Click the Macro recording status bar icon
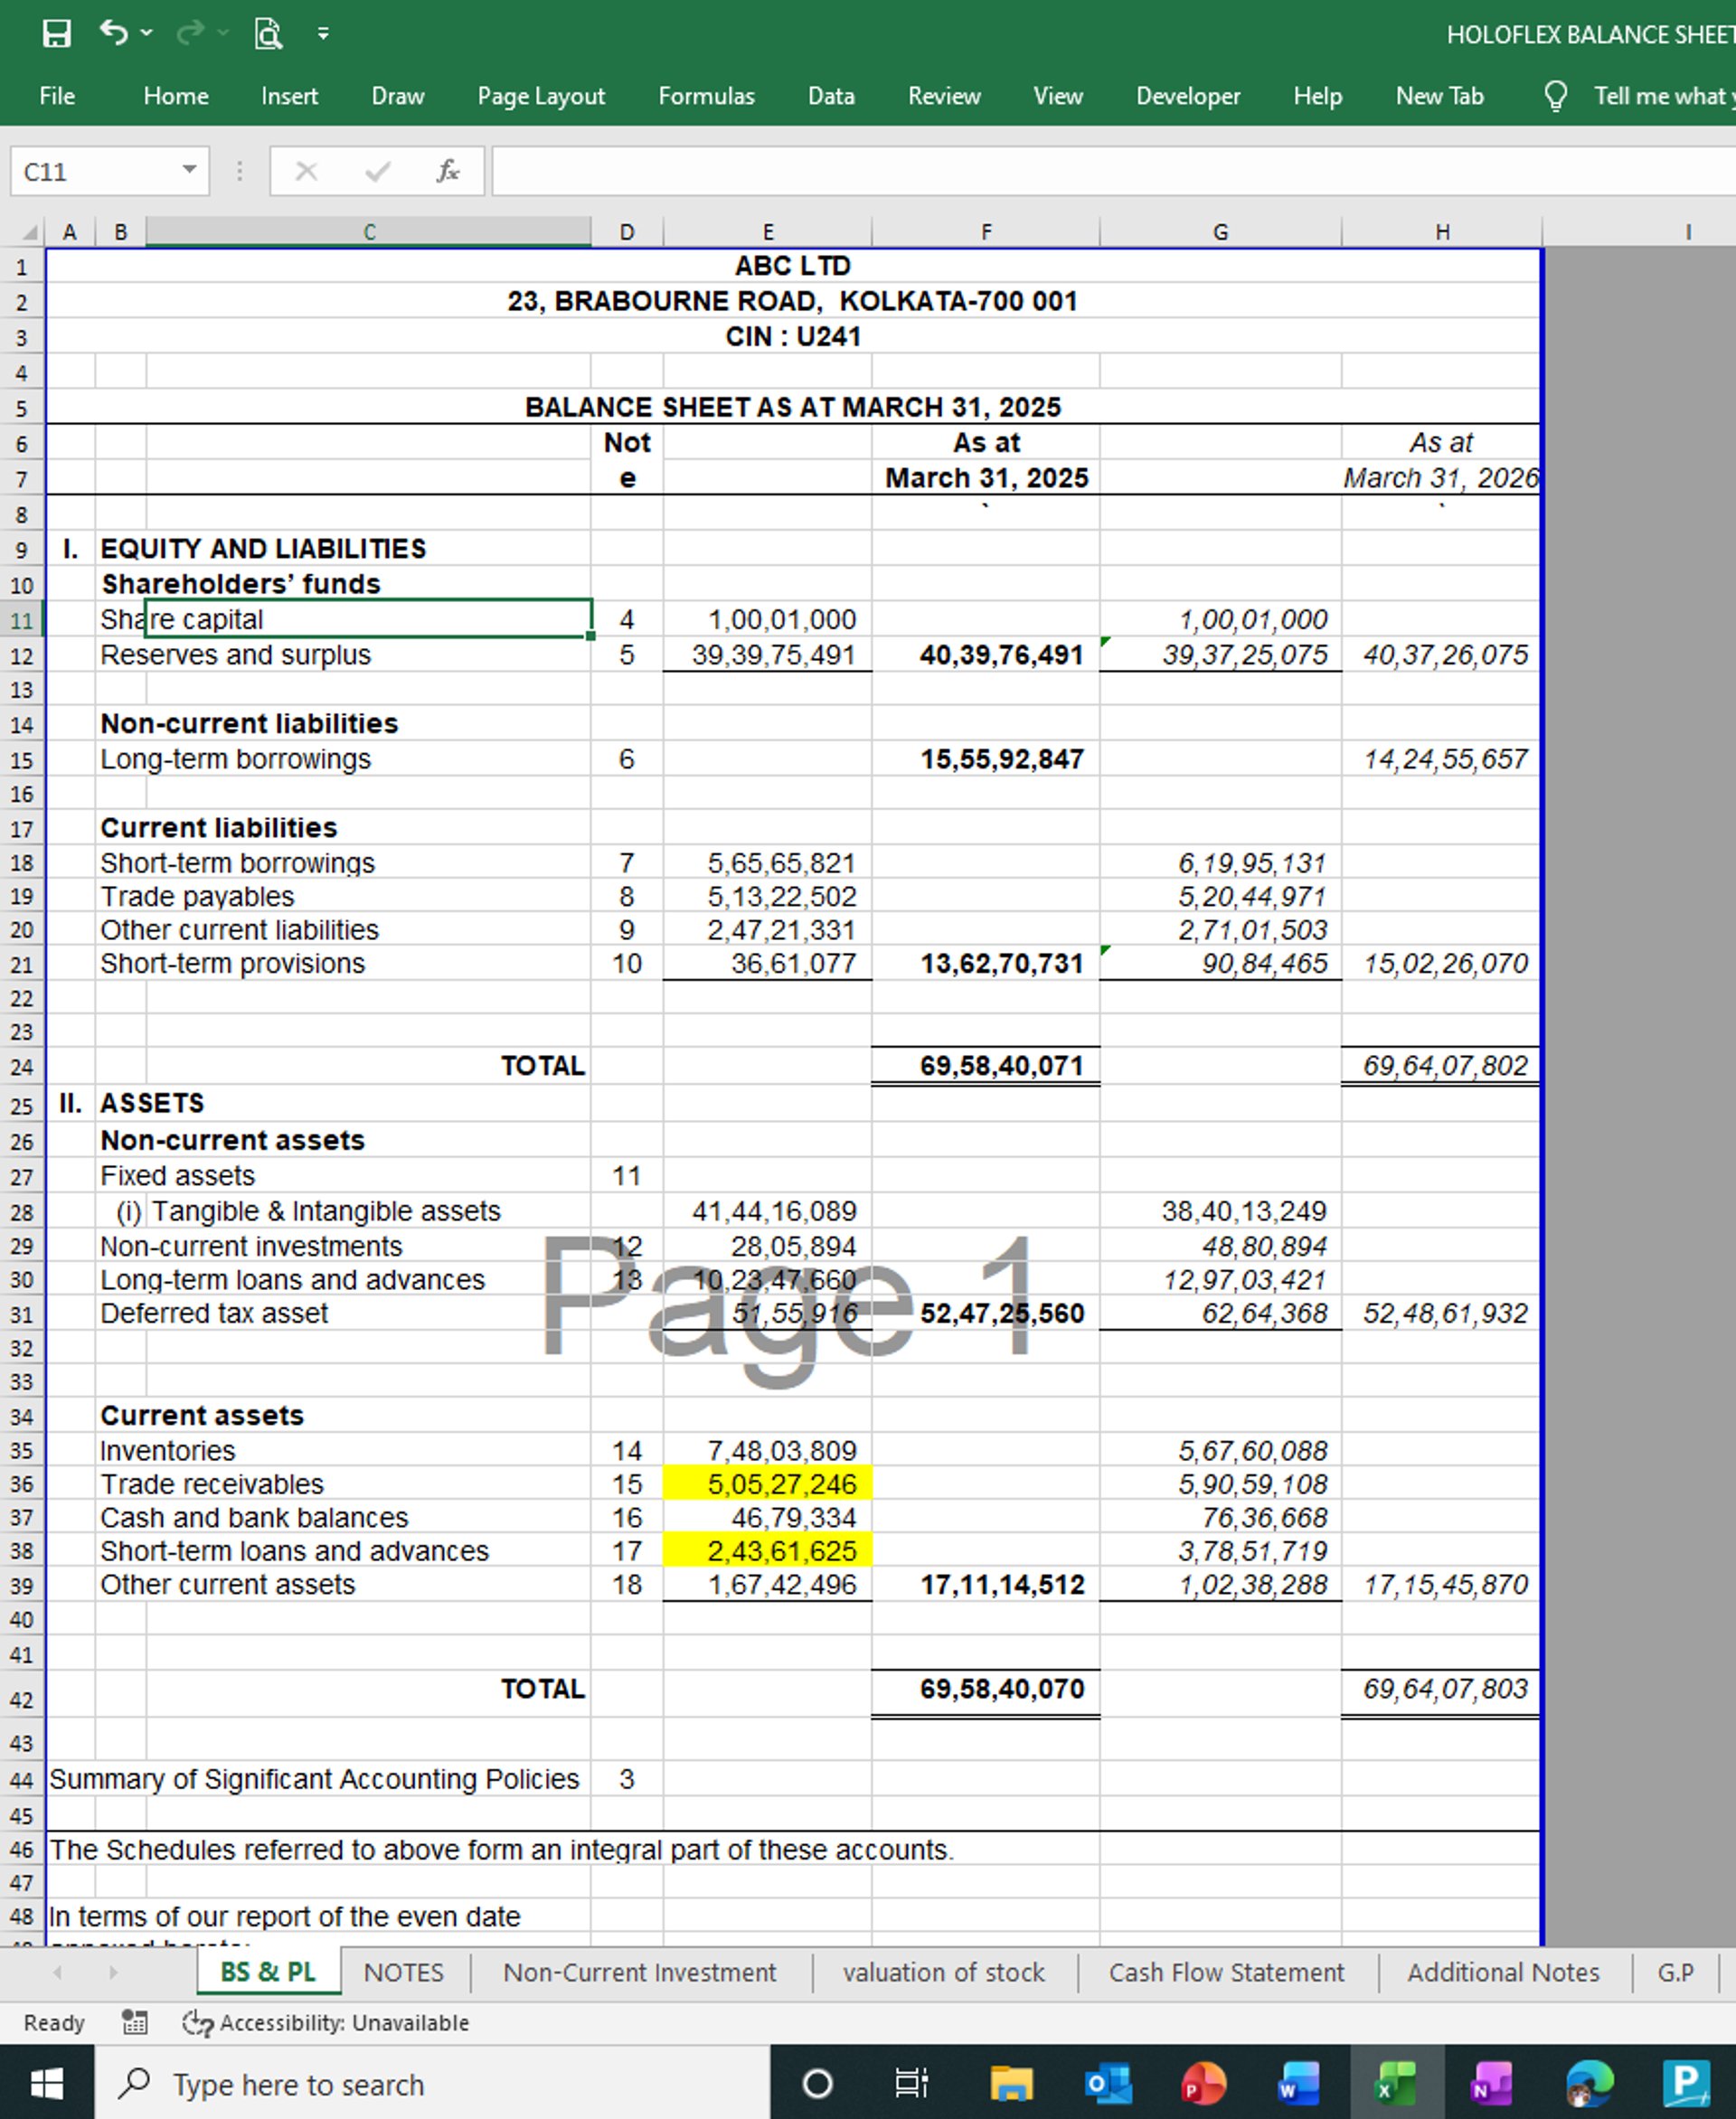 click(135, 2022)
